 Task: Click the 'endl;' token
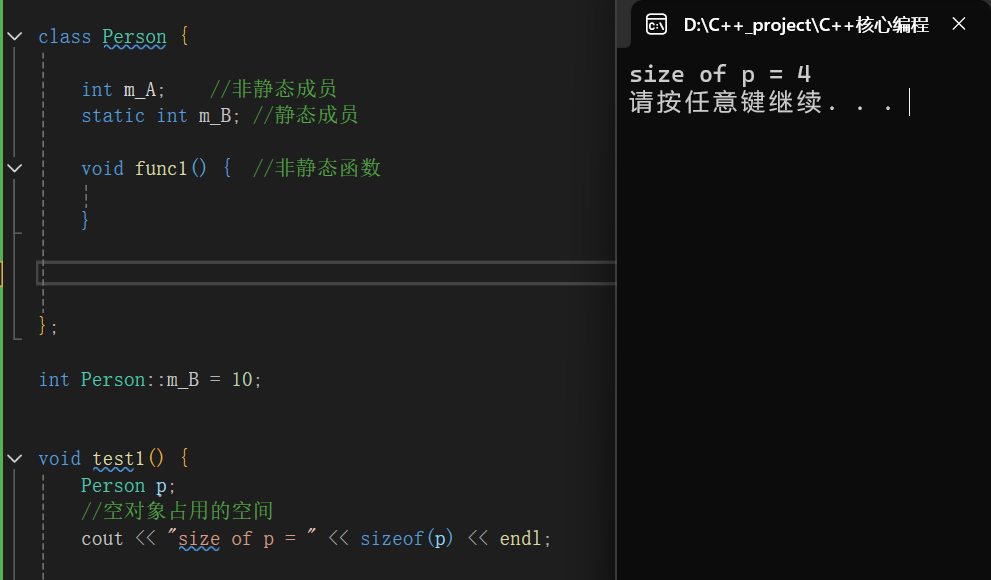pos(525,538)
